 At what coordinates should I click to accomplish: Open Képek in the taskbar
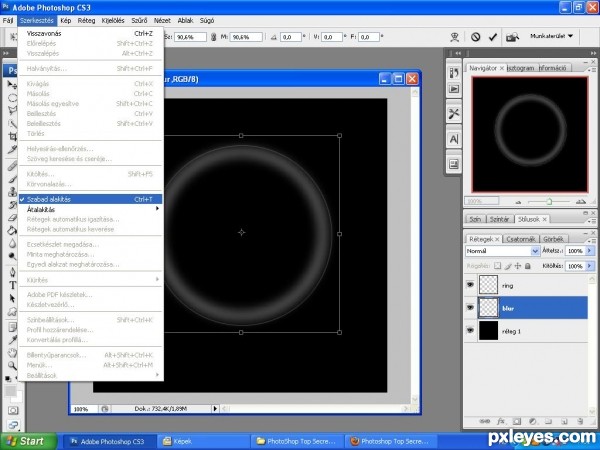[x=204, y=441]
